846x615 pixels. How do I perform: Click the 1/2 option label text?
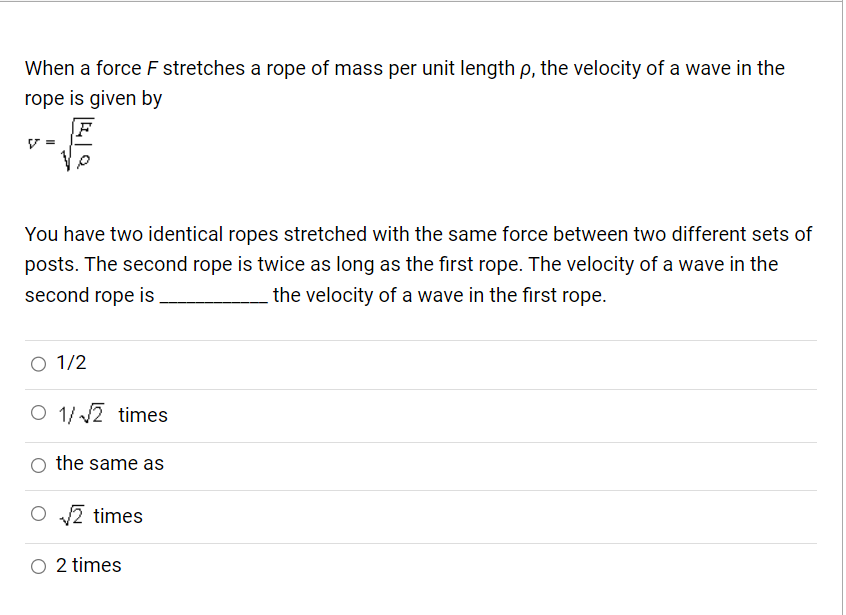pyautogui.click(x=69, y=363)
